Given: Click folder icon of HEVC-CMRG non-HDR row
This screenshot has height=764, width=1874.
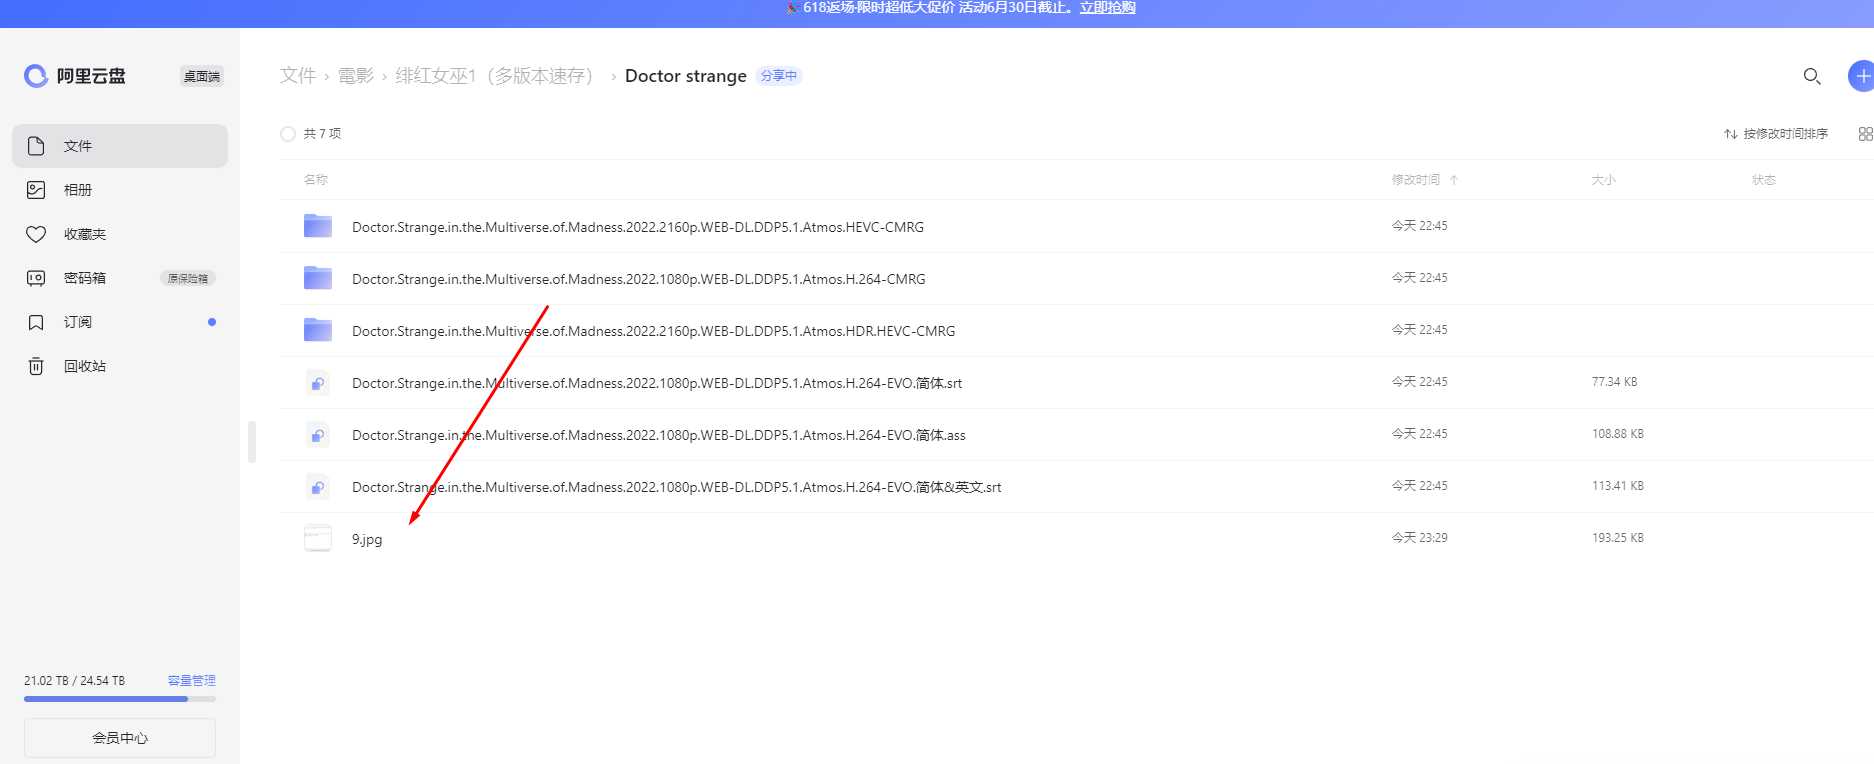Looking at the screenshot, I should click(318, 226).
